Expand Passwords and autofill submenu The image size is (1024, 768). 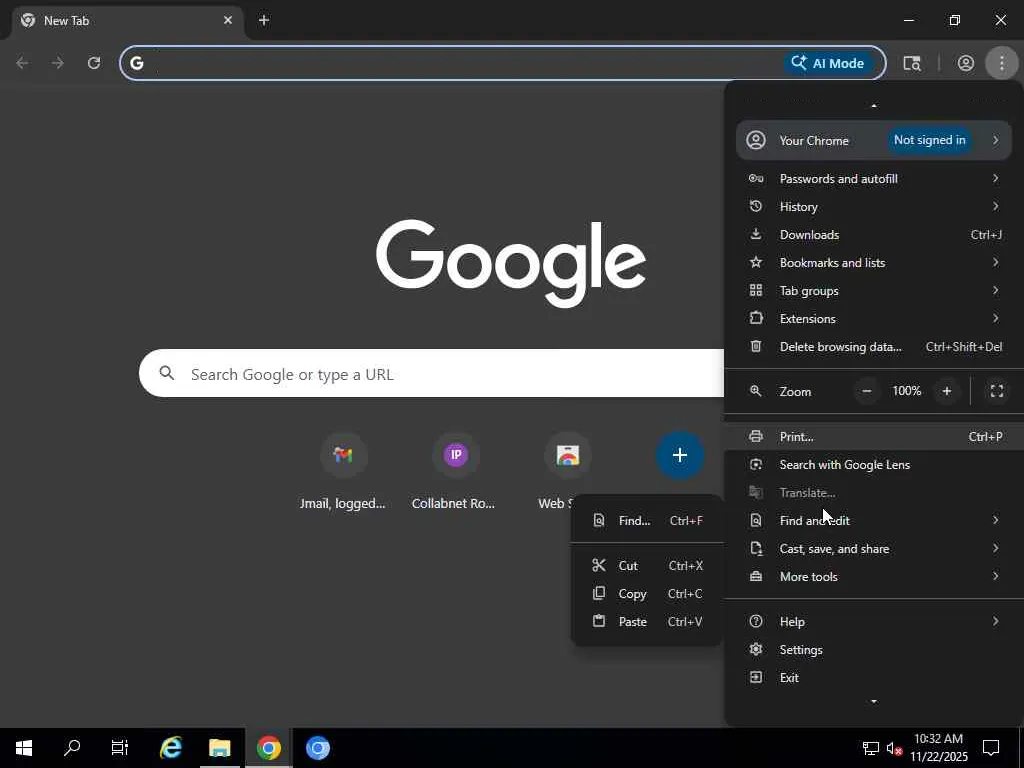tap(874, 178)
